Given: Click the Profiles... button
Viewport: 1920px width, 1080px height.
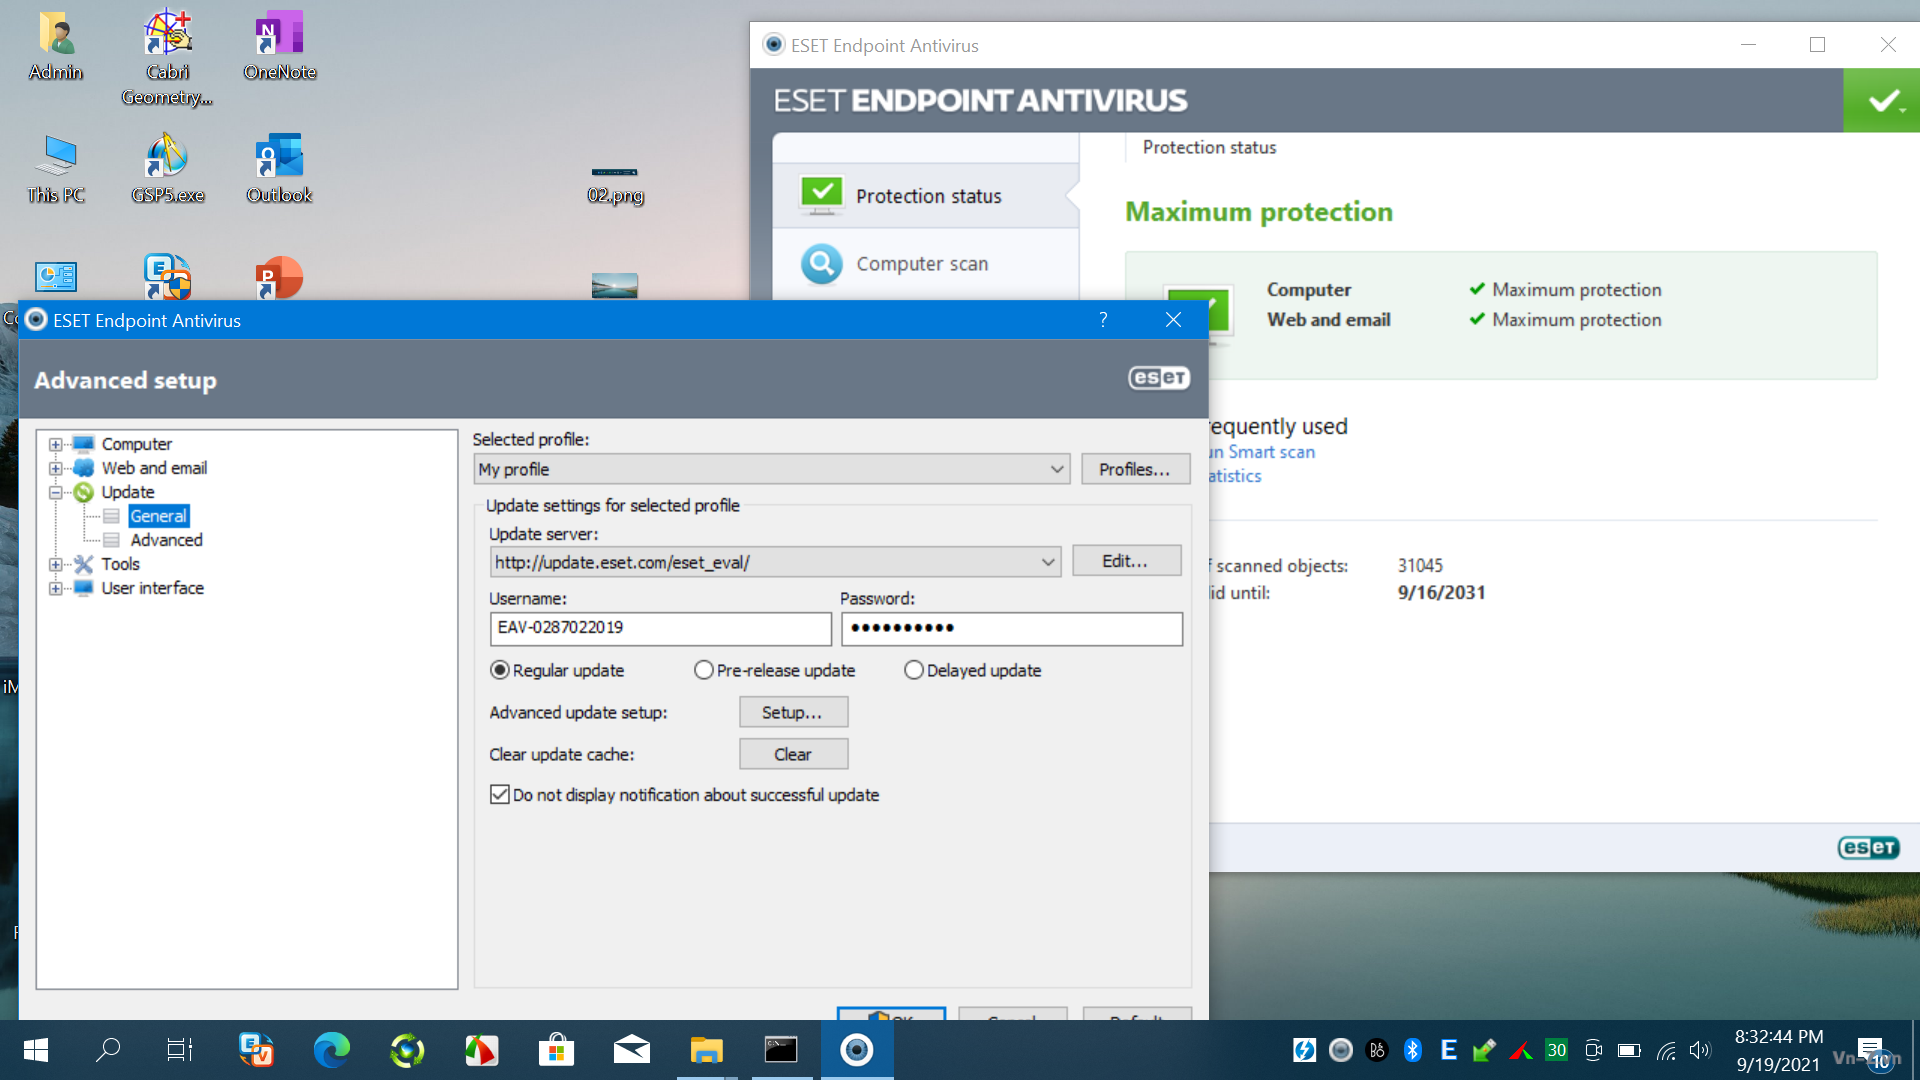Looking at the screenshot, I should (1134, 469).
